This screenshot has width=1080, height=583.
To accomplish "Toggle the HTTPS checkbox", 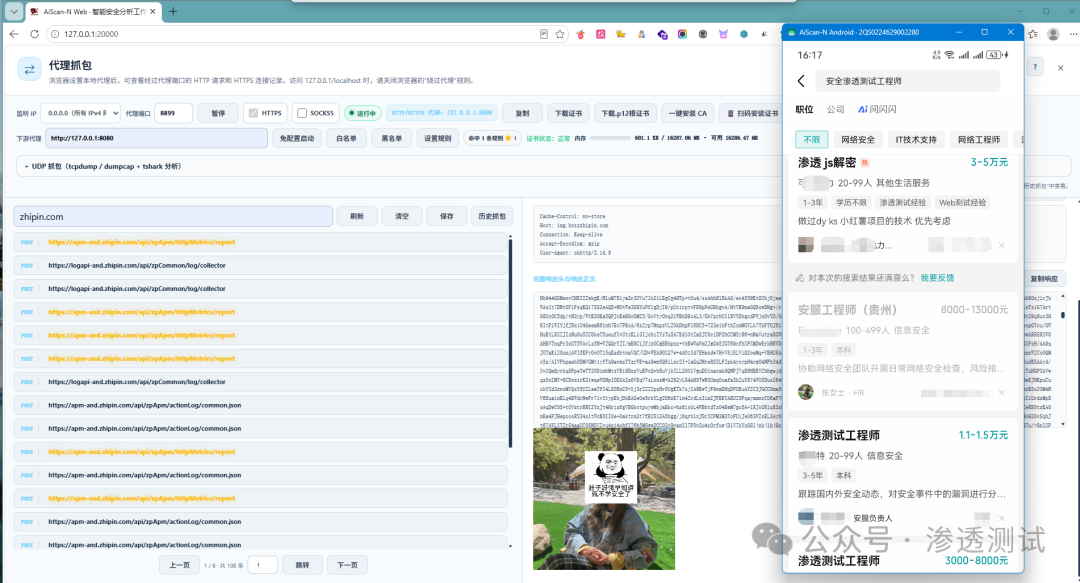I will click(x=253, y=113).
